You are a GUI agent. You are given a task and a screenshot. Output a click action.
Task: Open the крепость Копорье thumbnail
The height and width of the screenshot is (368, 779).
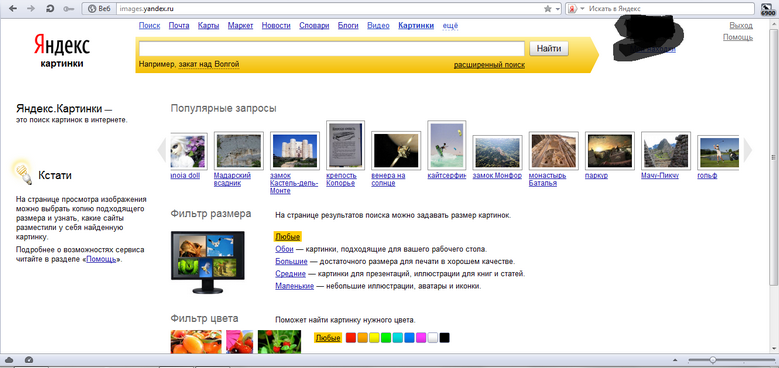tap(345, 145)
